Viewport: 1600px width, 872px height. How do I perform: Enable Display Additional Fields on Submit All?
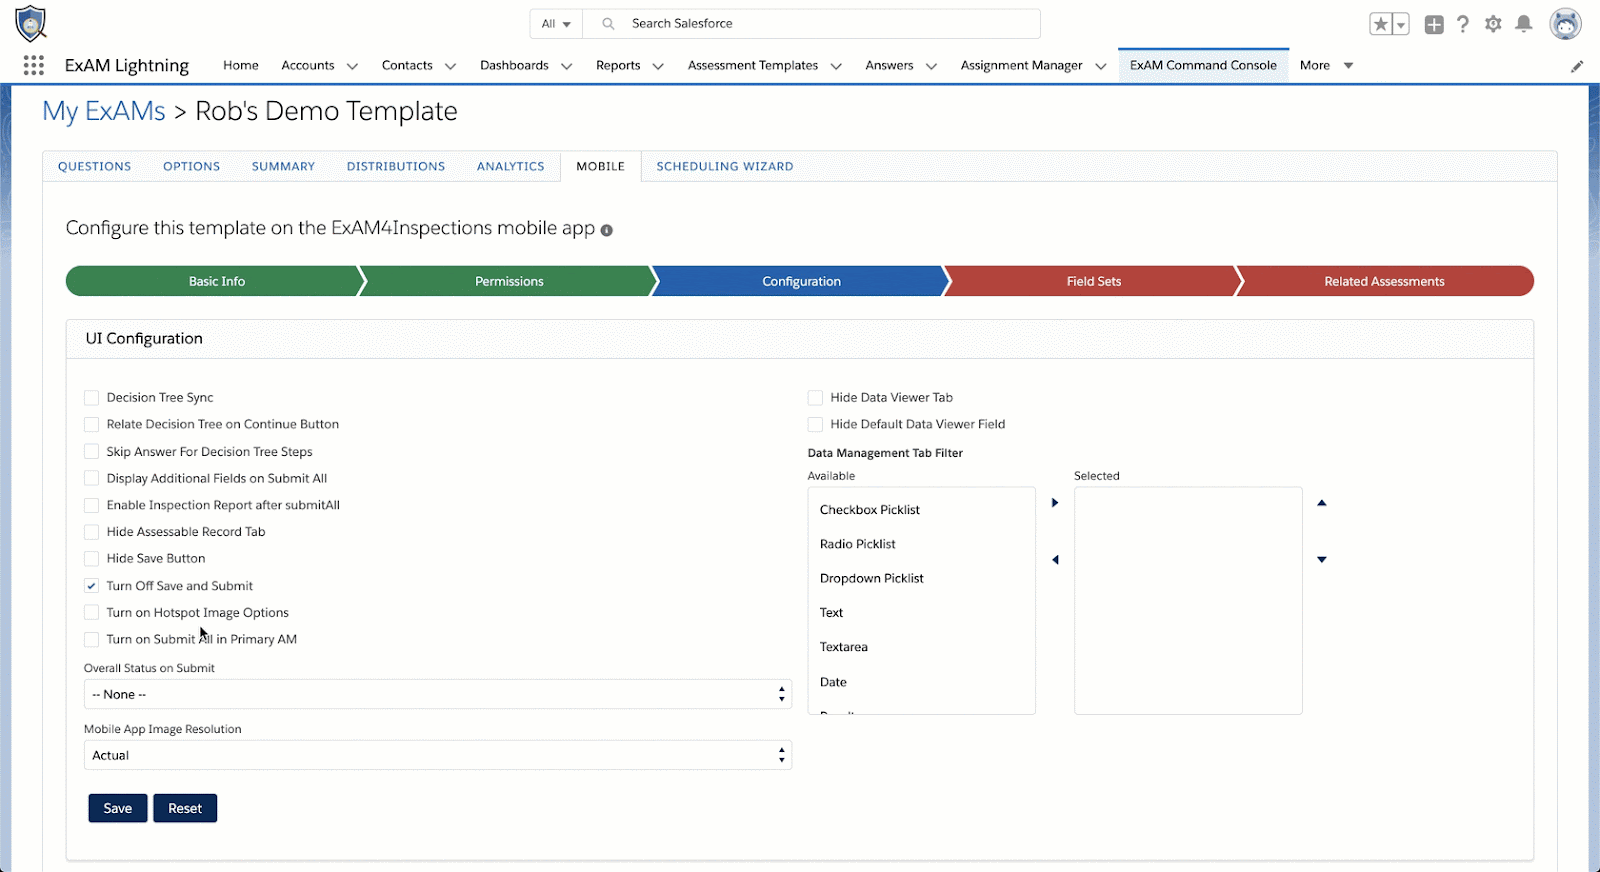click(92, 479)
